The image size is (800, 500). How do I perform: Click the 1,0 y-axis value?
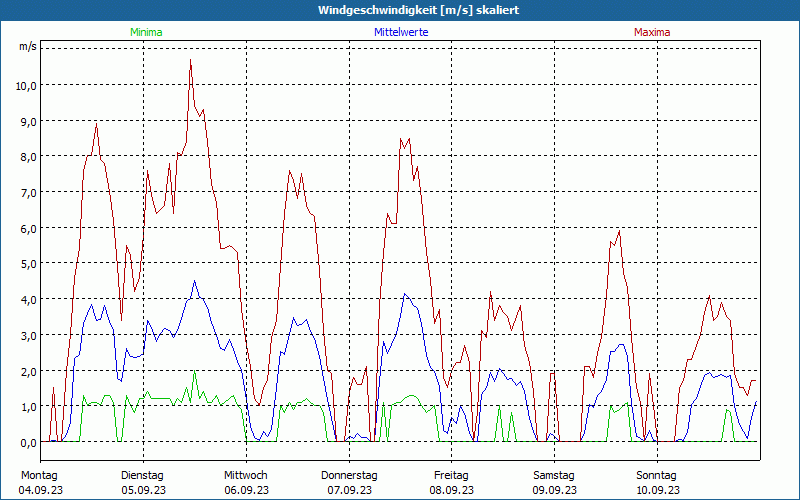click(29, 407)
